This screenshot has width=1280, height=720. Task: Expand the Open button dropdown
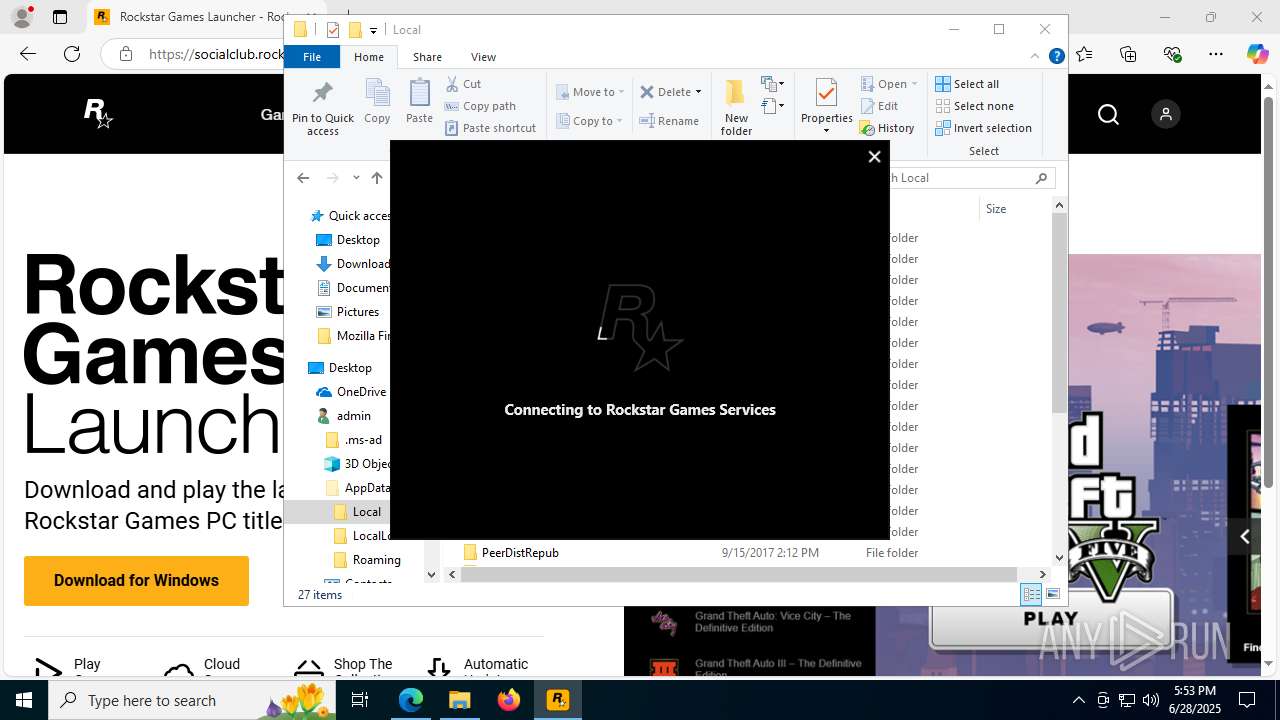pyautogui.click(x=914, y=84)
